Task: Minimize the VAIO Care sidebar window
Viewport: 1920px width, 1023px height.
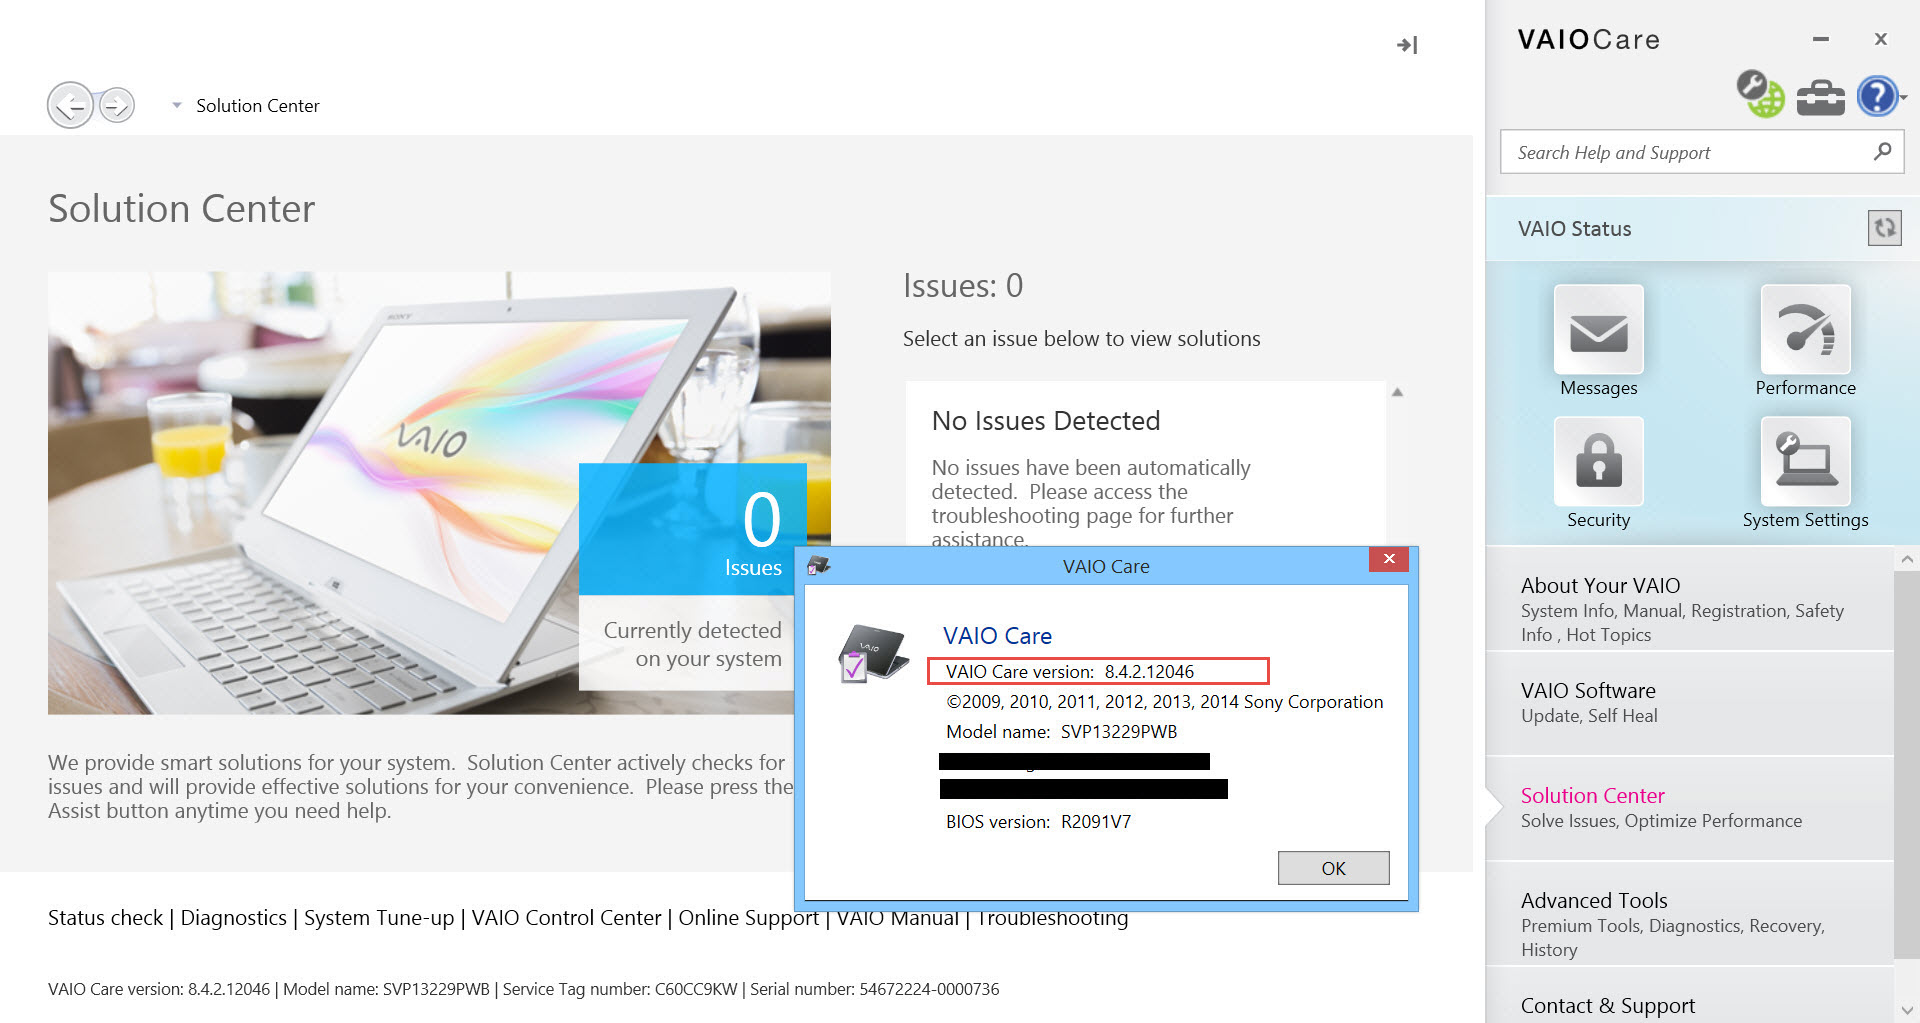Action: click(1820, 39)
